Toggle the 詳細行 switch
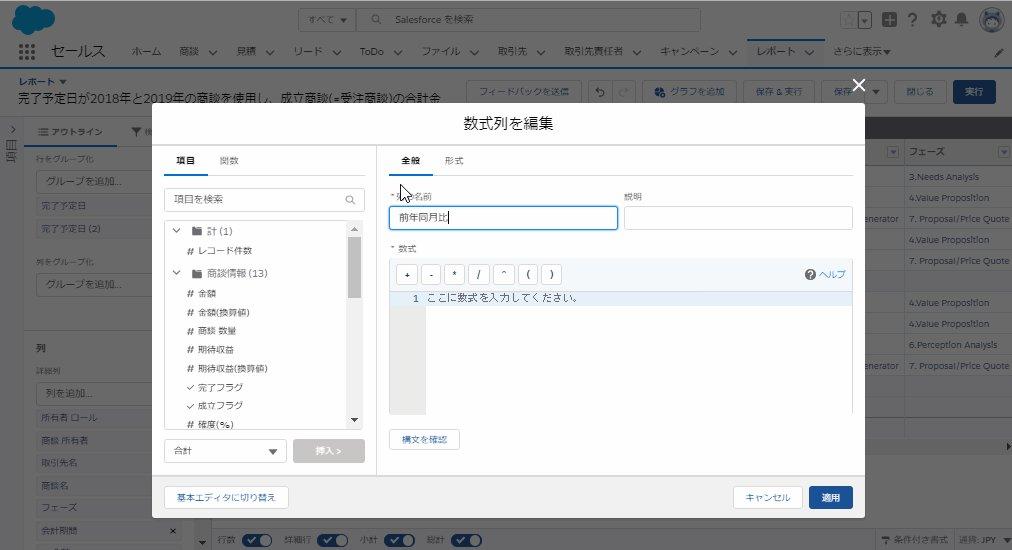Screen dimensions: 1012x550 pos(332,540)
